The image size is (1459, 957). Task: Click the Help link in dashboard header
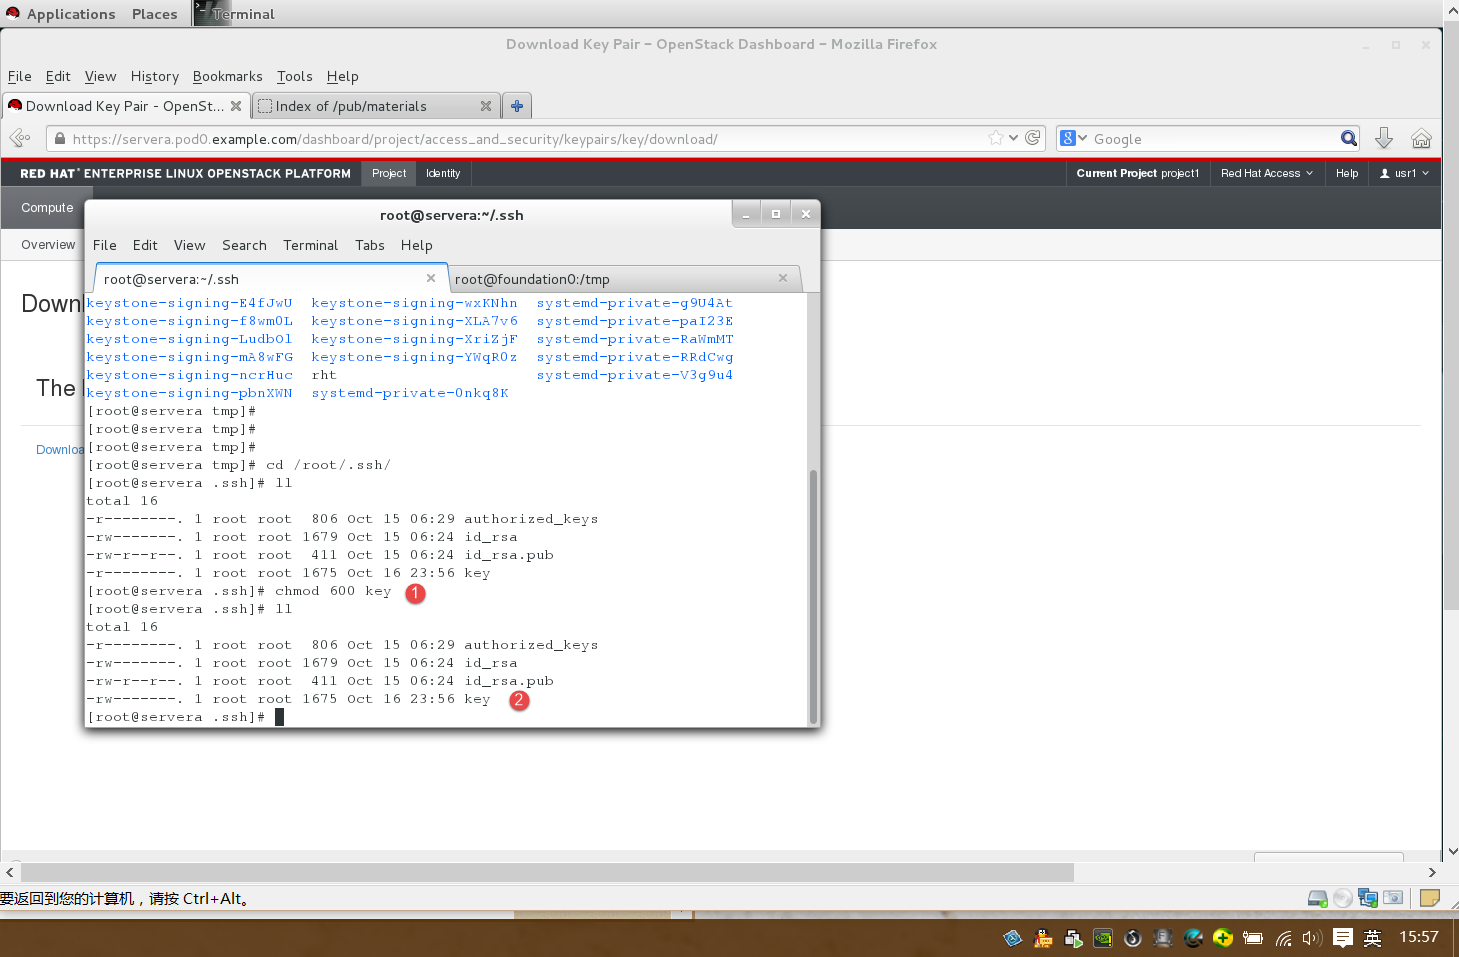(1347, 173)
